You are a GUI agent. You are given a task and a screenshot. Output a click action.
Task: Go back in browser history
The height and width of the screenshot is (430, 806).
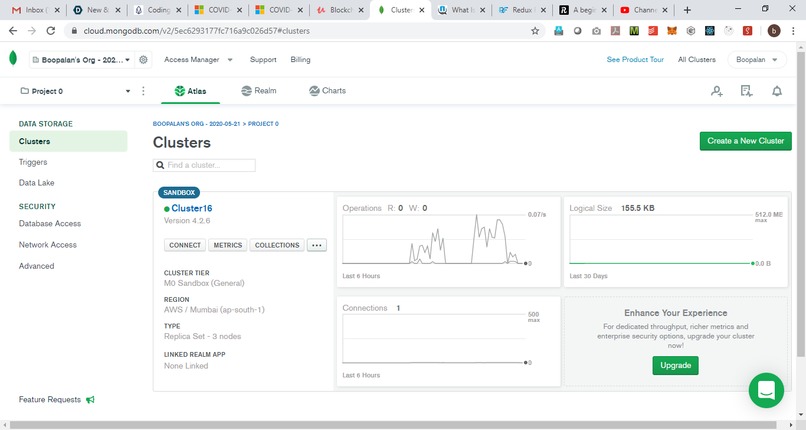(x=13, y=31)
